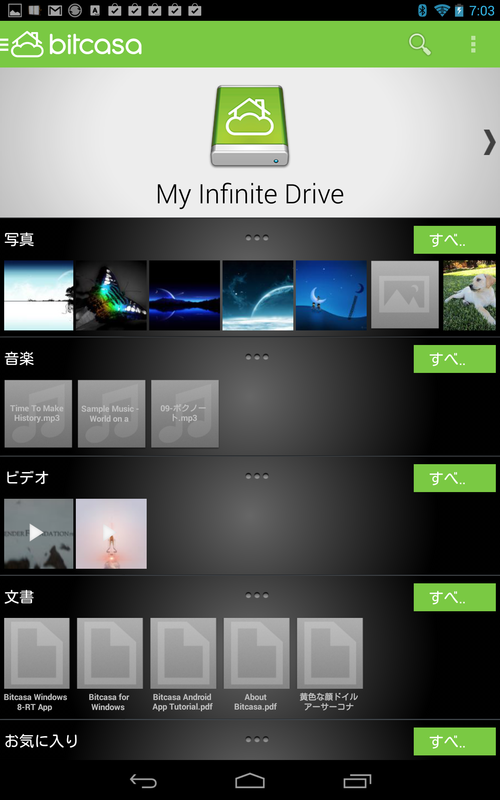Screen dimensions: 500x800
Task: Tap the Android back button
Action: (x=143, y=781)
